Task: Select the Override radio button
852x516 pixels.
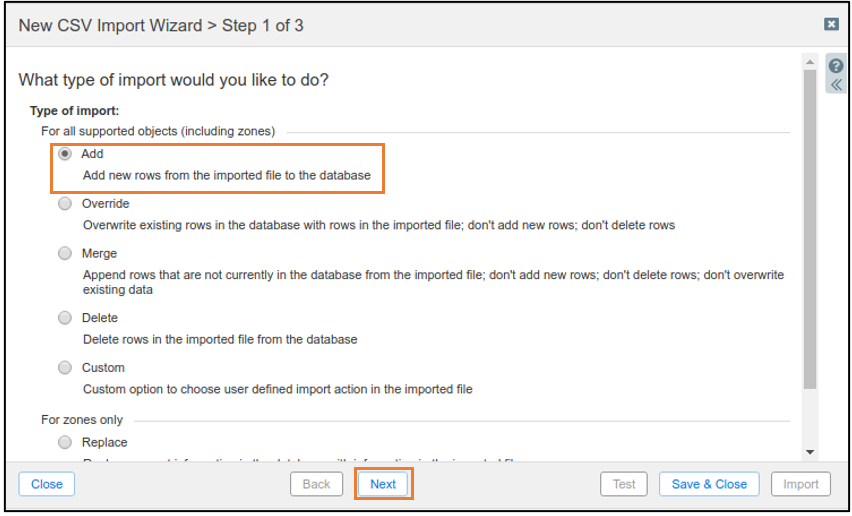Action: [65, 204]
